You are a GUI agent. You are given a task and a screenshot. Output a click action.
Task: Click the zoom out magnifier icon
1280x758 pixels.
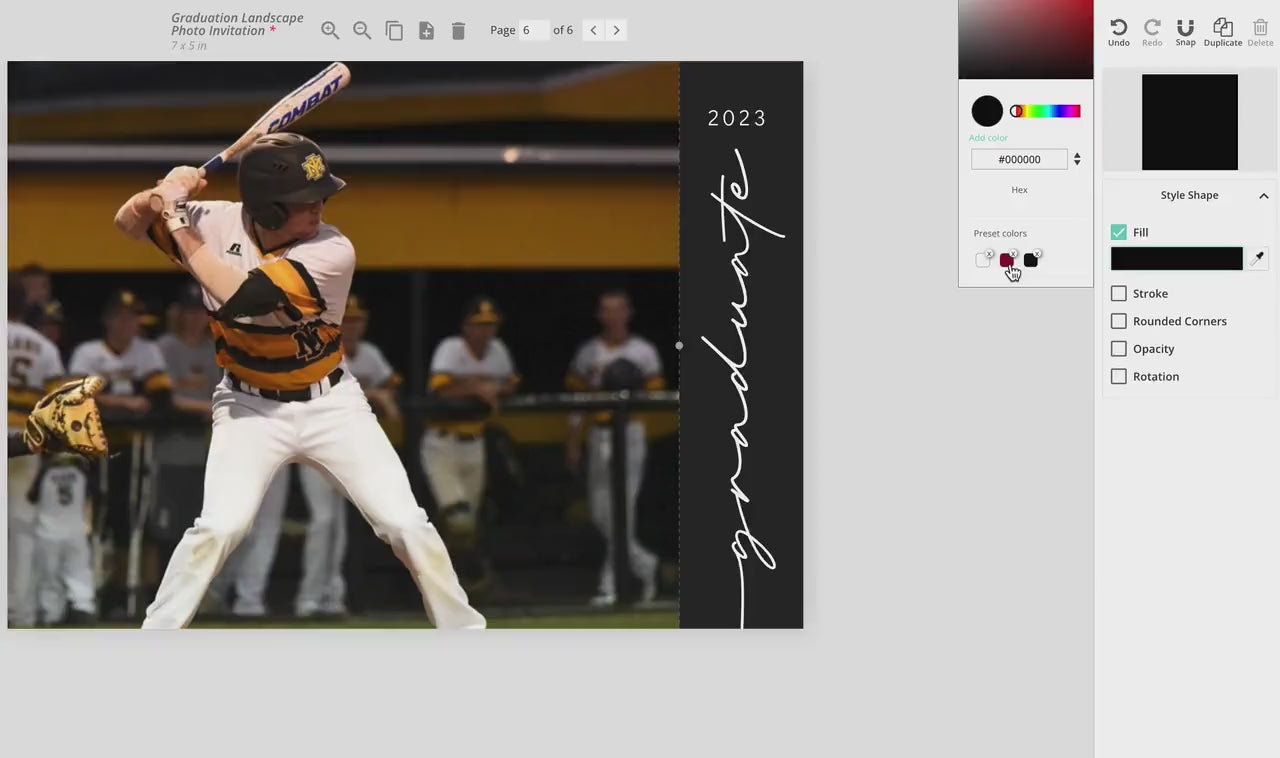pos(362,30)
